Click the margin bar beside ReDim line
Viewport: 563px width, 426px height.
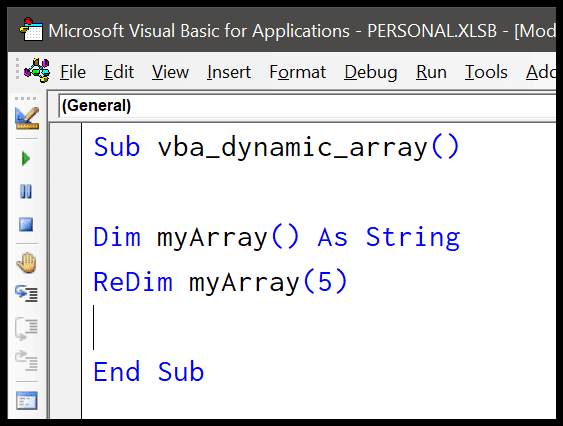[66, 282]
